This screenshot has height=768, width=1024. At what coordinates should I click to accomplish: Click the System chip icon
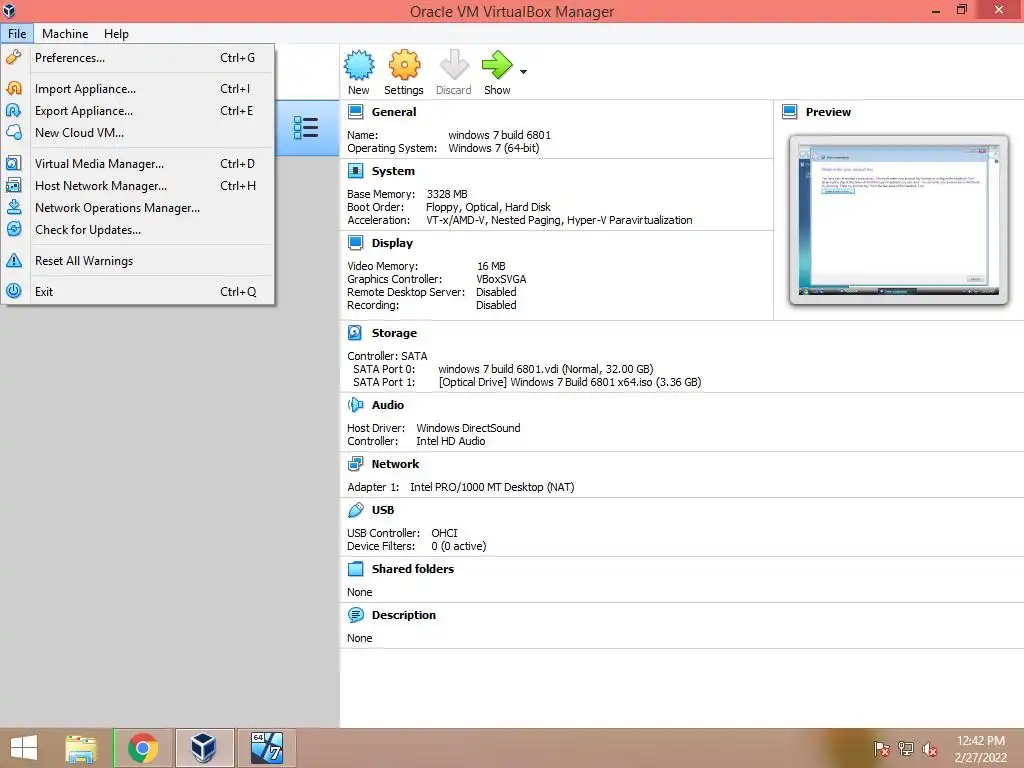coord(355,171)
